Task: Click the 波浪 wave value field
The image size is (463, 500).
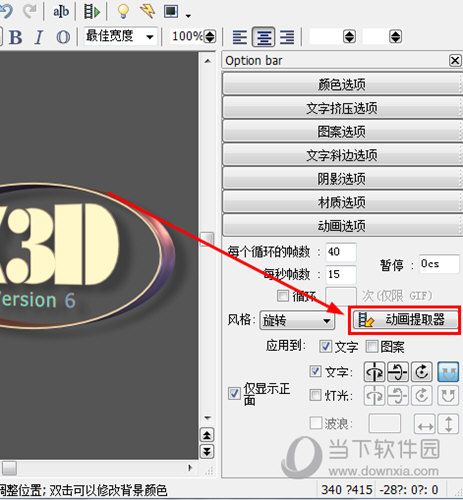Action: 385,423
